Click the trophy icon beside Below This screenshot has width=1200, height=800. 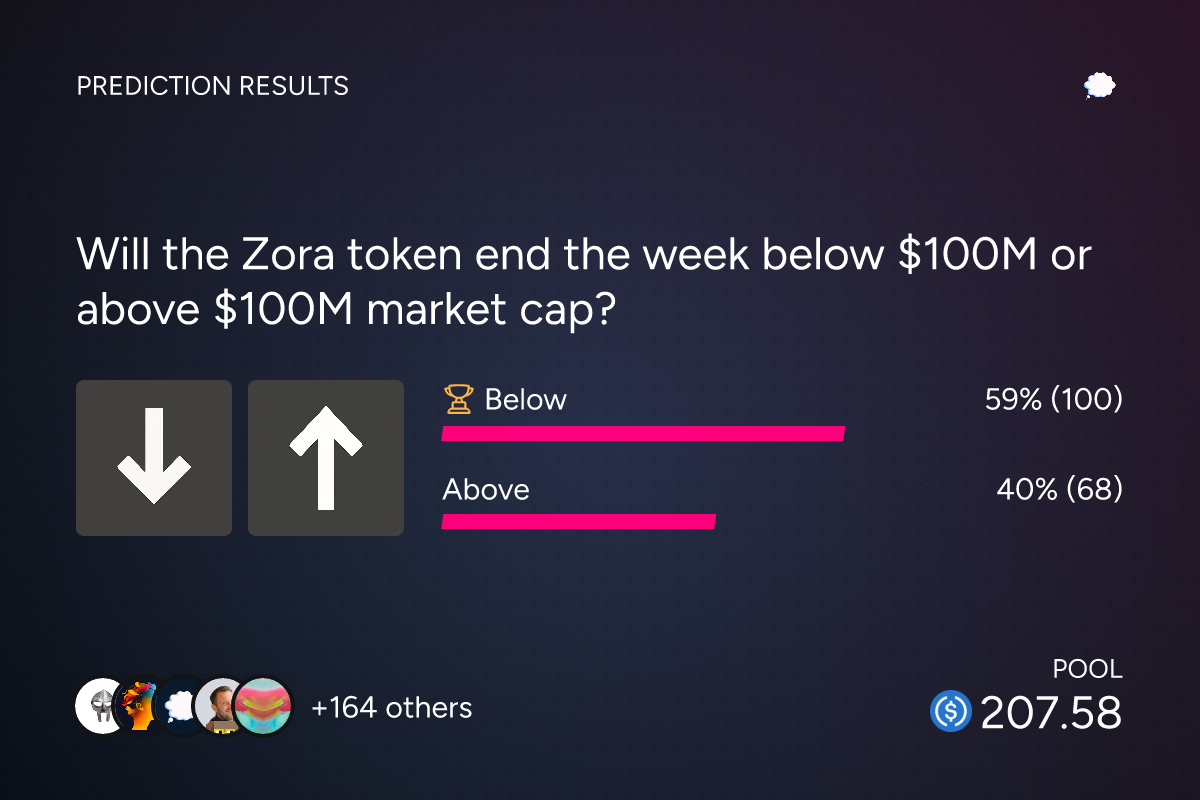[x=458, y=400]
